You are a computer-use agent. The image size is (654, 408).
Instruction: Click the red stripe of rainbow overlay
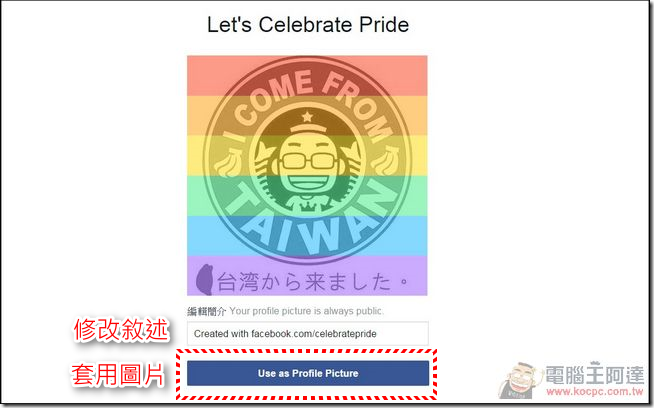[x=307, y=76]
